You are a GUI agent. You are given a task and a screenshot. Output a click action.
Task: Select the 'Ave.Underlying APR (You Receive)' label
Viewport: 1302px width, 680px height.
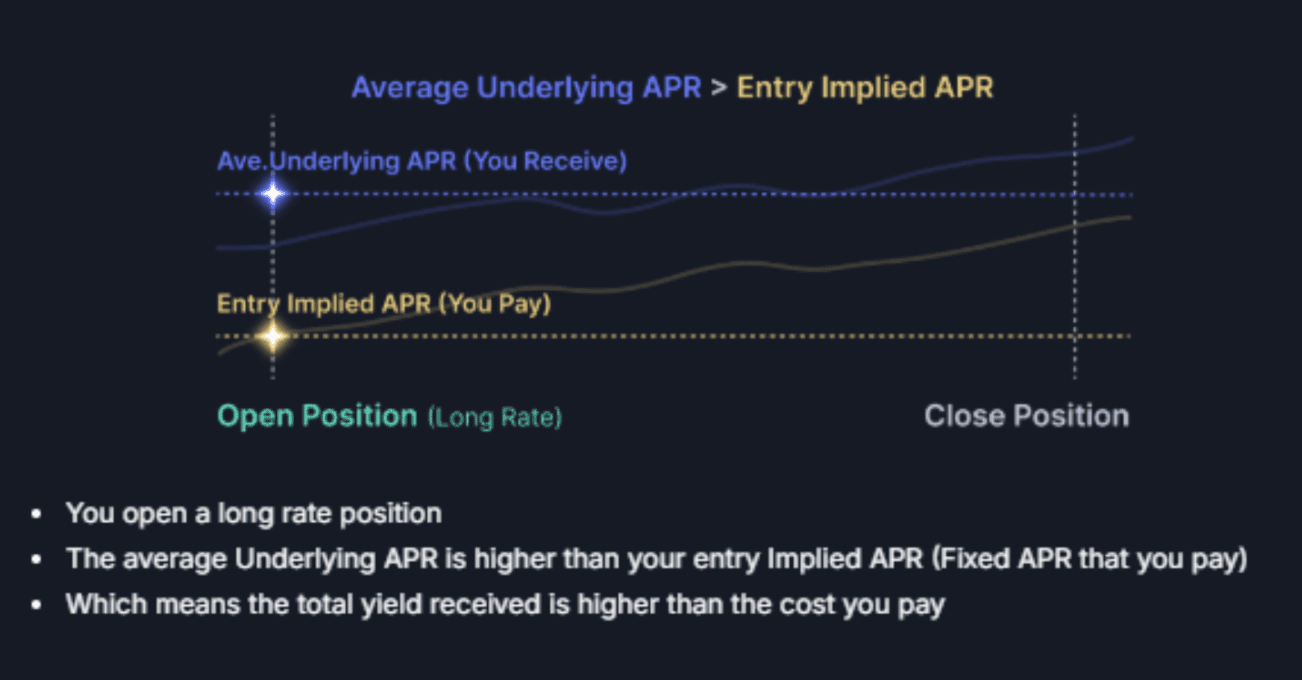[x=422, y=161]
